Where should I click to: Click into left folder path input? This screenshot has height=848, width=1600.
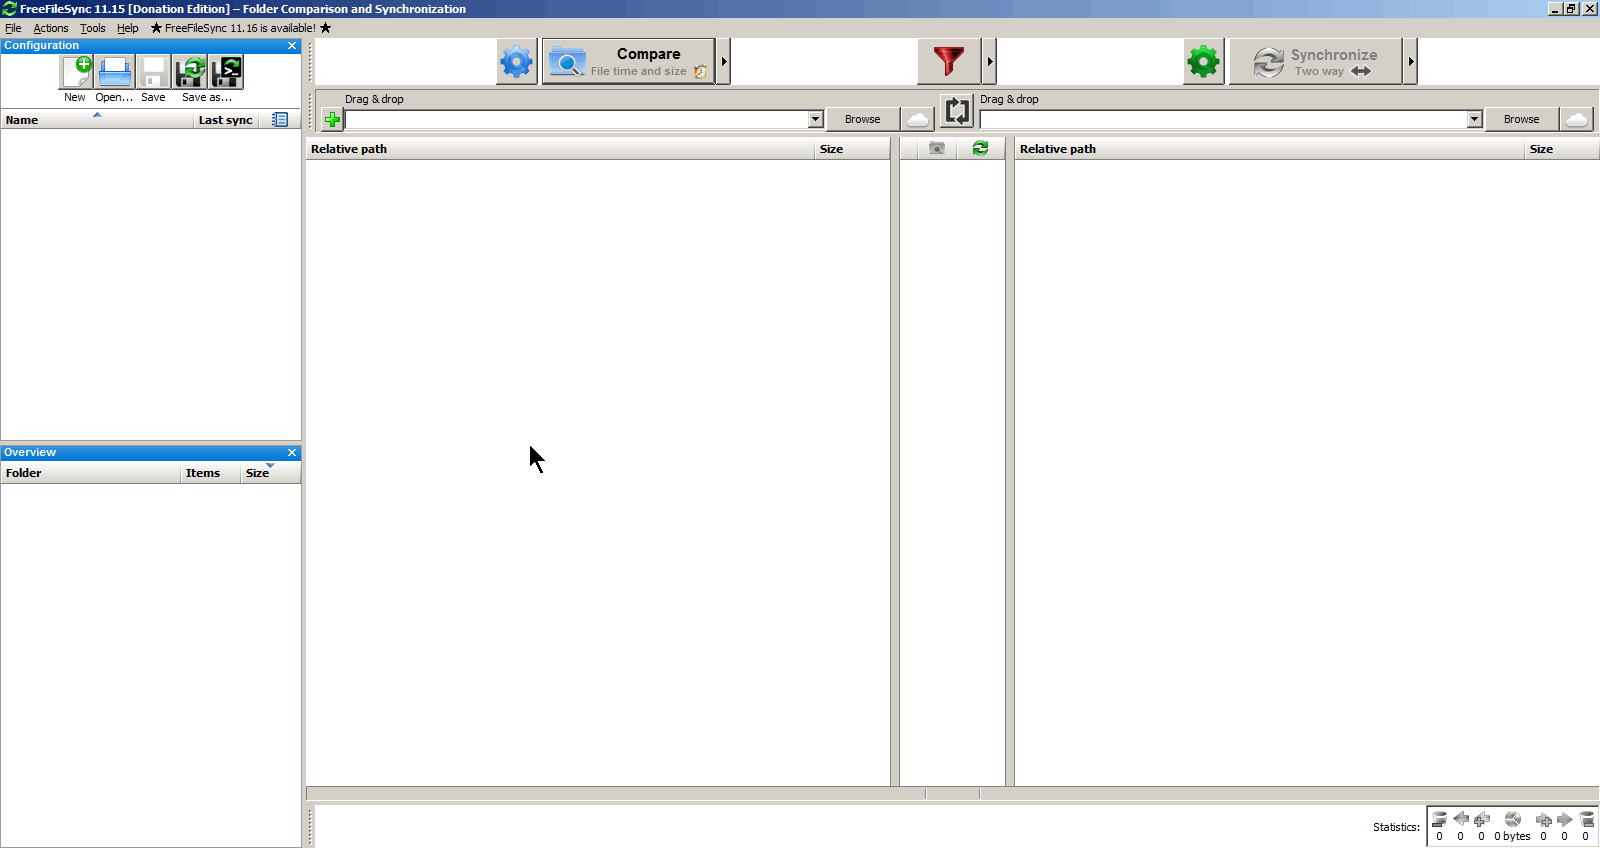point(577,120)
